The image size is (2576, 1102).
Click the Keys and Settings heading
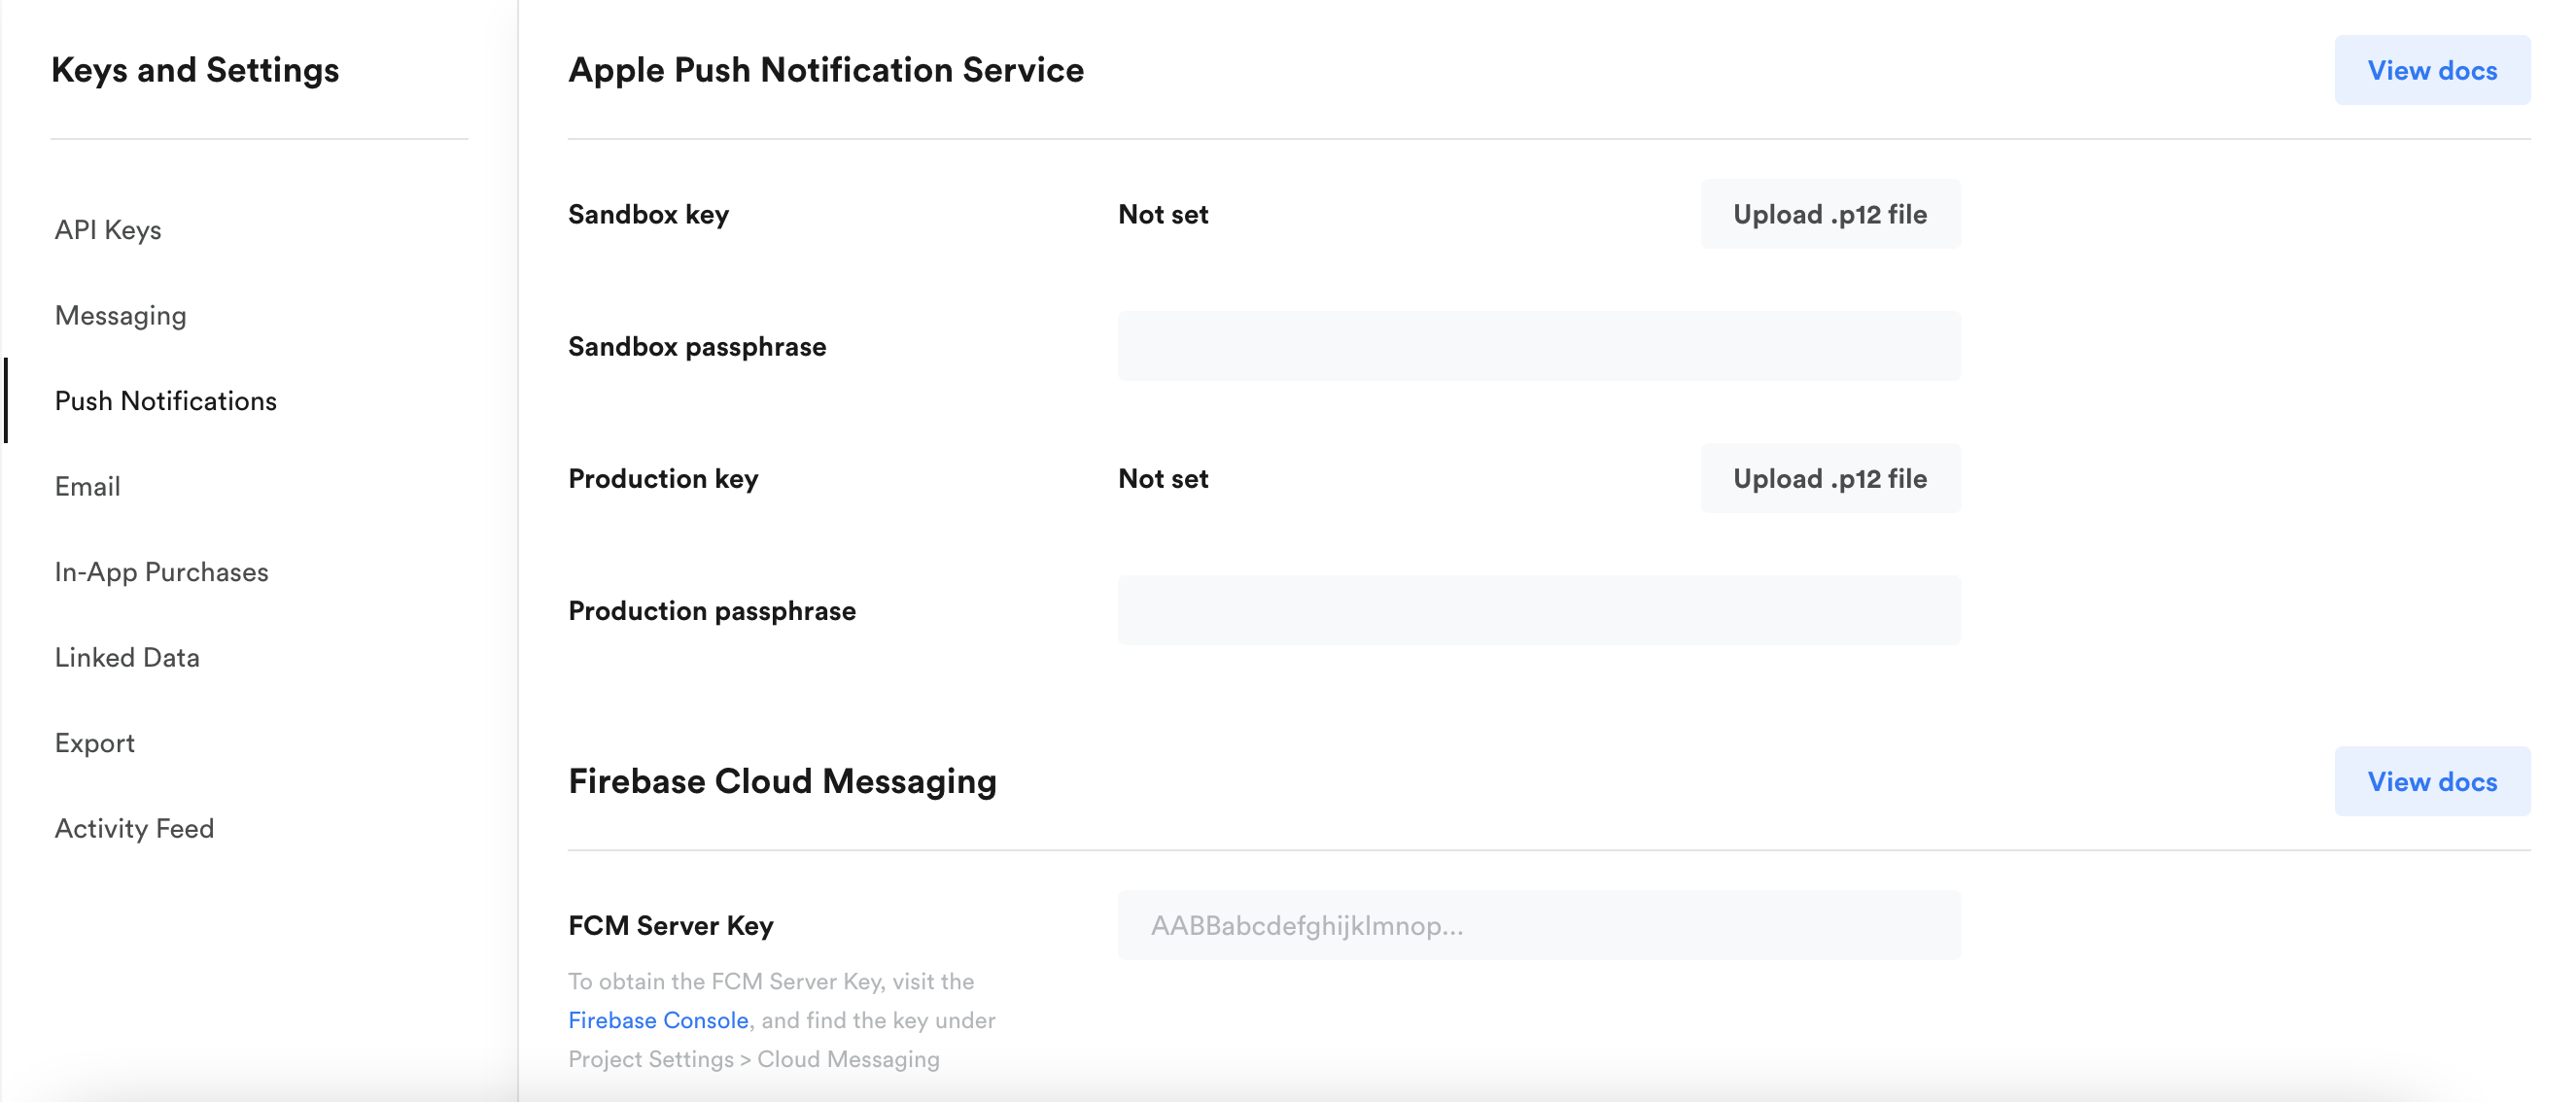coord(195,71)
